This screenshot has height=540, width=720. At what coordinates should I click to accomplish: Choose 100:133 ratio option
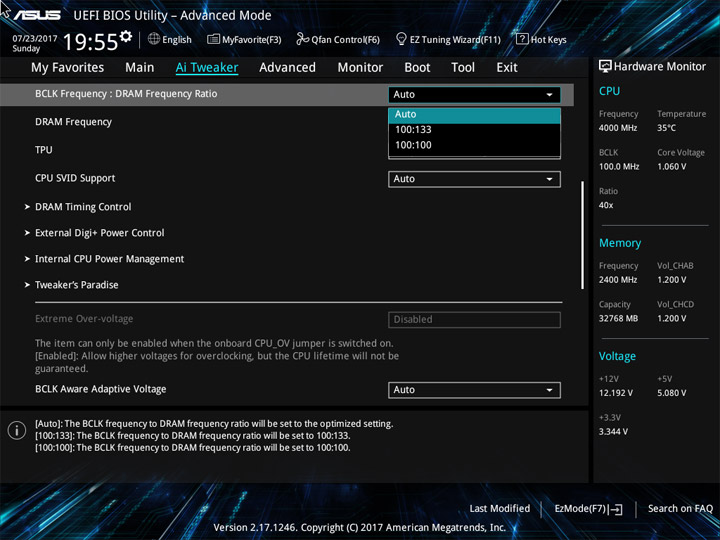(474, 130)
